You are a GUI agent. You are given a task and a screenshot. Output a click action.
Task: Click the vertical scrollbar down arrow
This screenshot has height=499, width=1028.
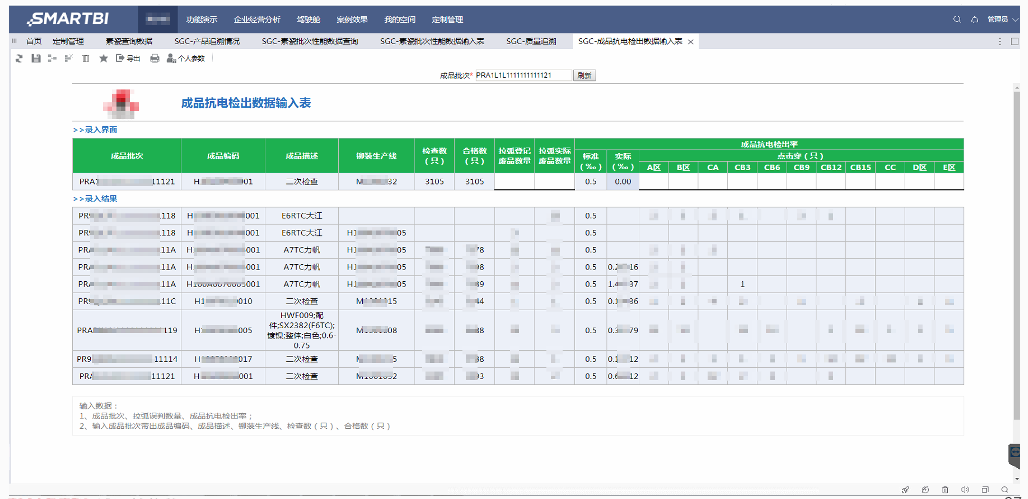1017,478
